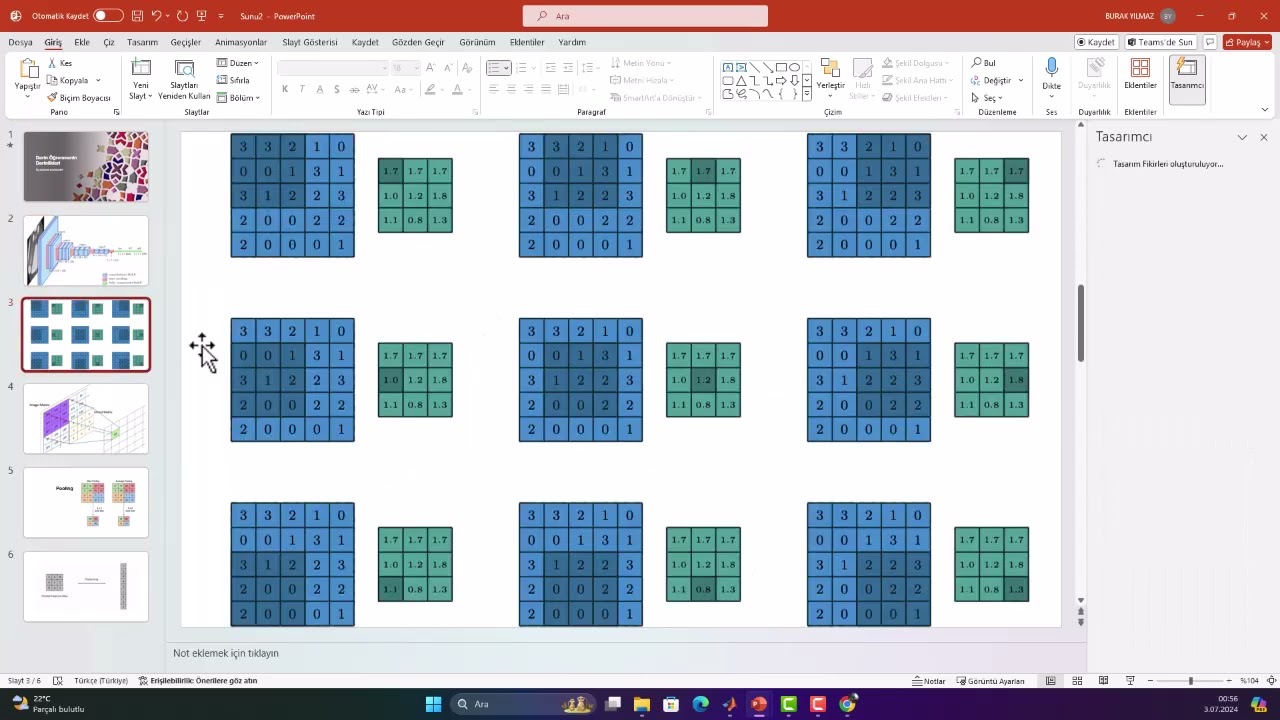Switch to the Slayt Gösterisi tab

310,42
